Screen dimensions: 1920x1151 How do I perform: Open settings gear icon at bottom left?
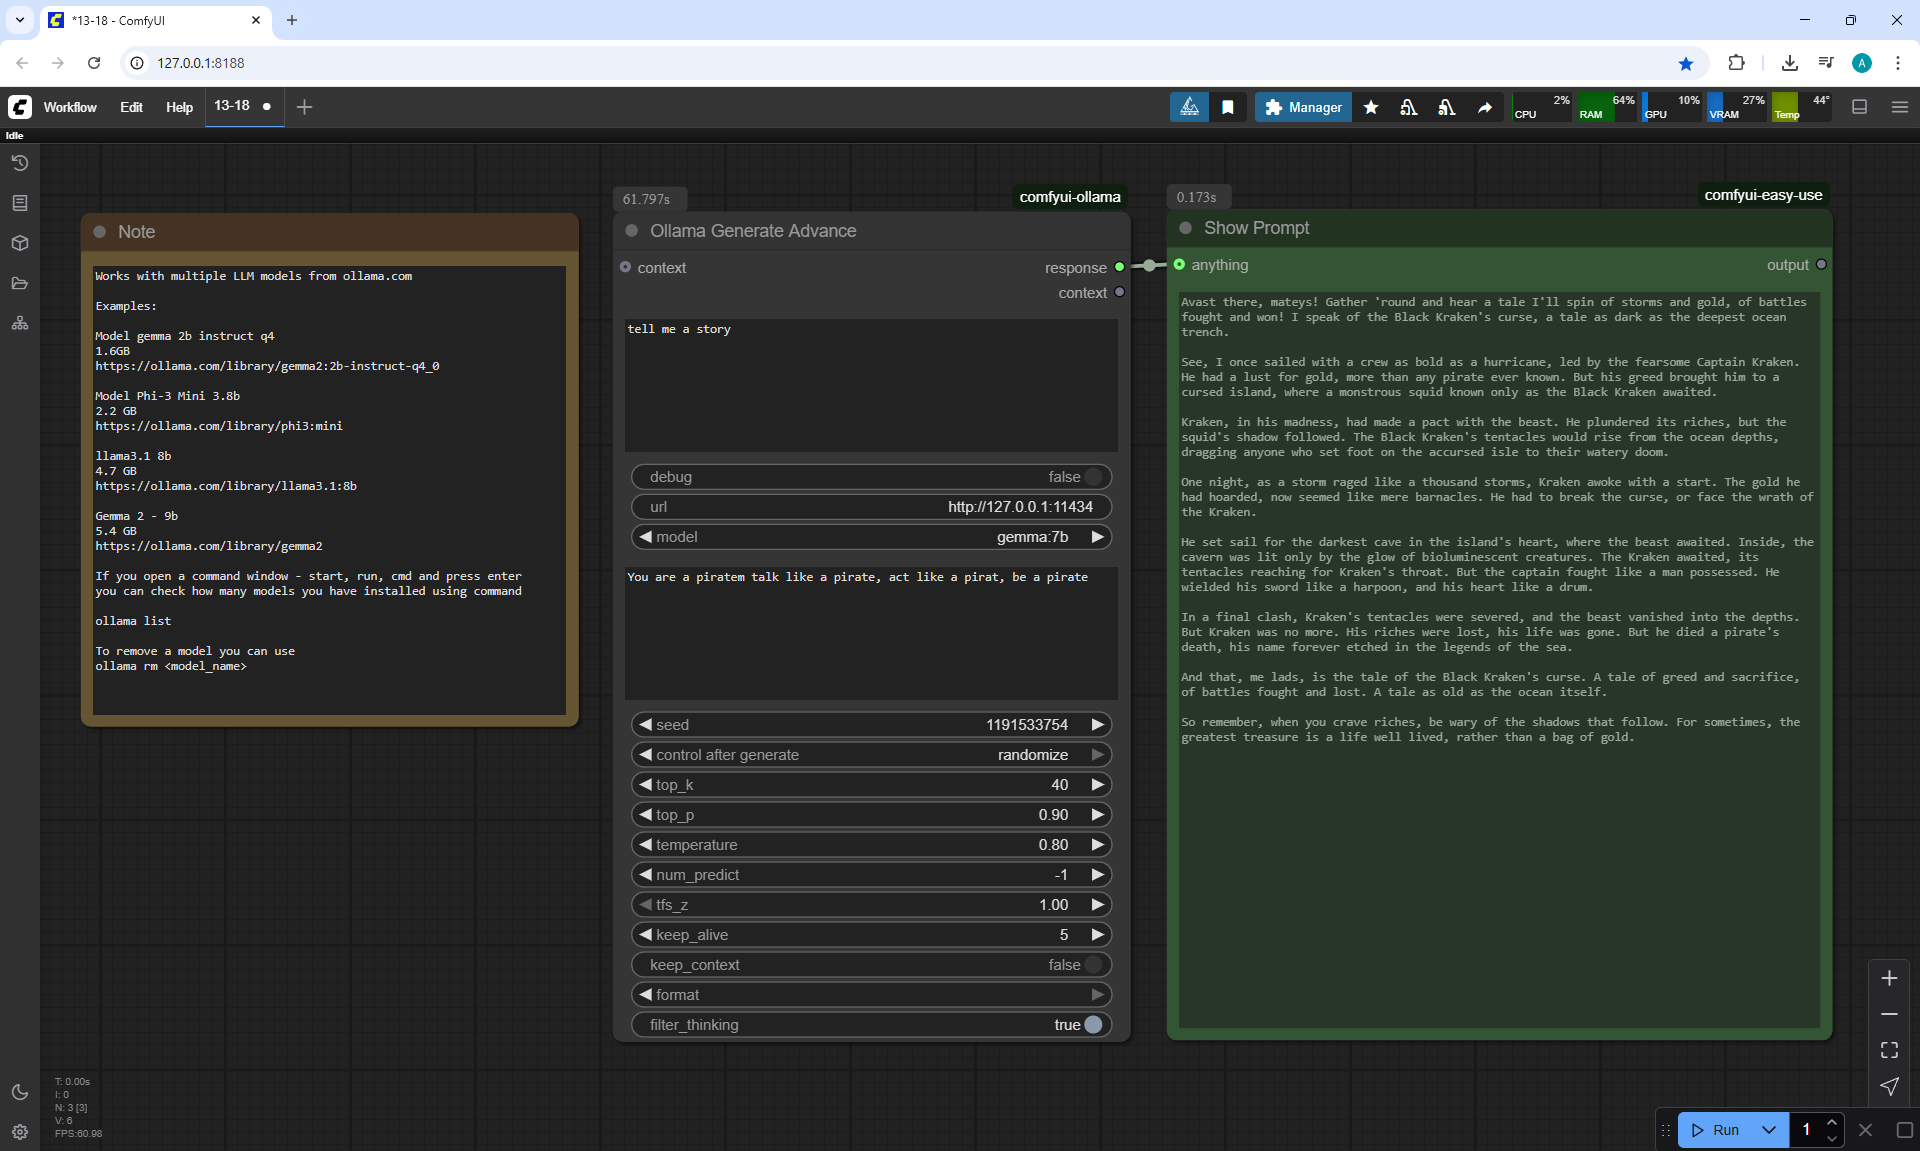pyautogui.click(x=20, y=1132)
